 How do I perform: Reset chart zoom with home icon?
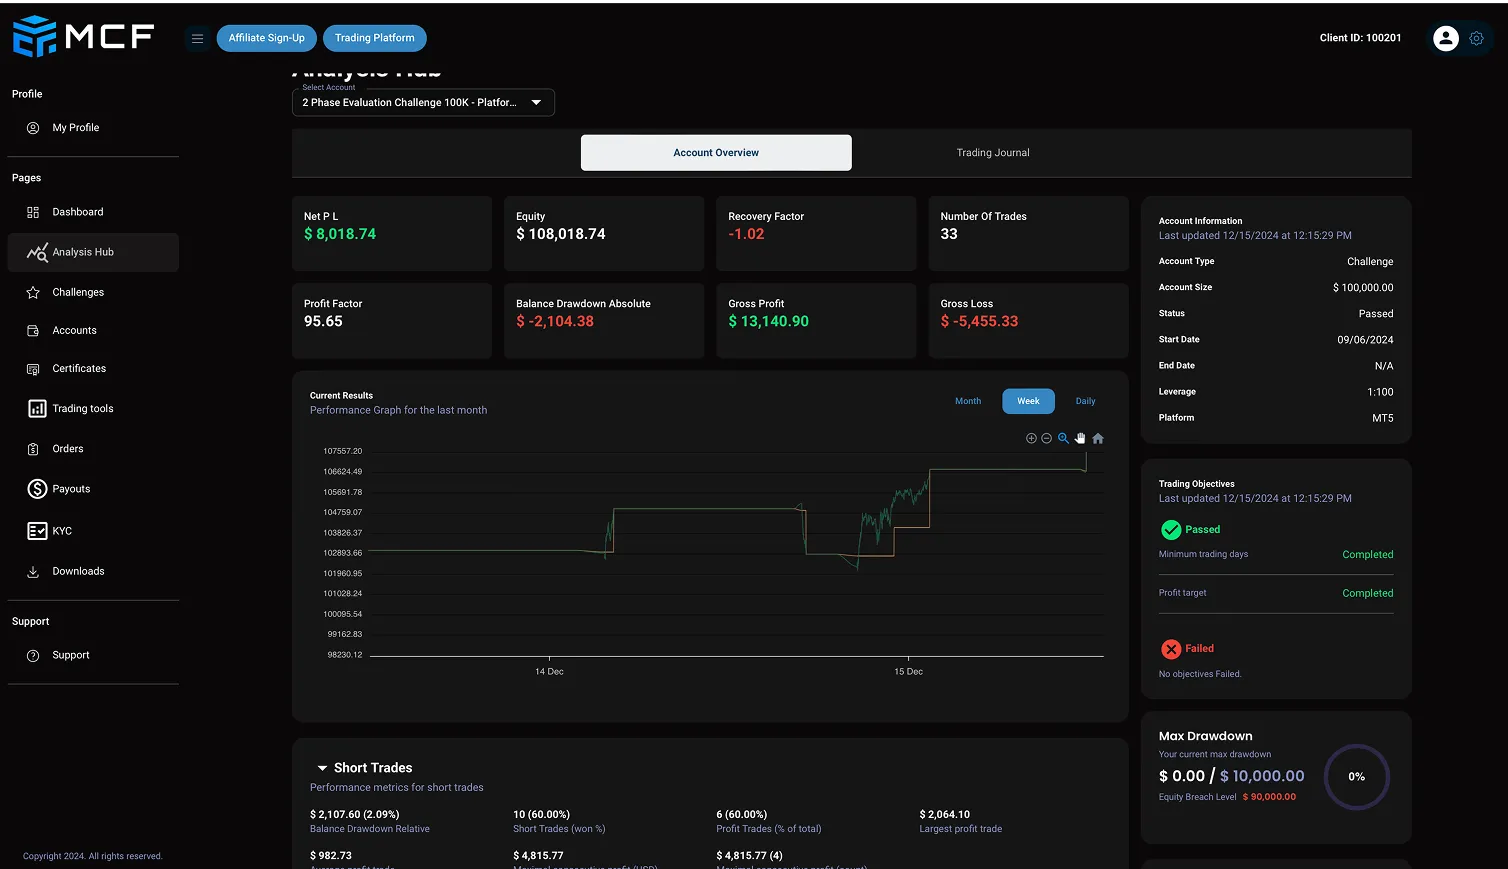point(1098,438)
